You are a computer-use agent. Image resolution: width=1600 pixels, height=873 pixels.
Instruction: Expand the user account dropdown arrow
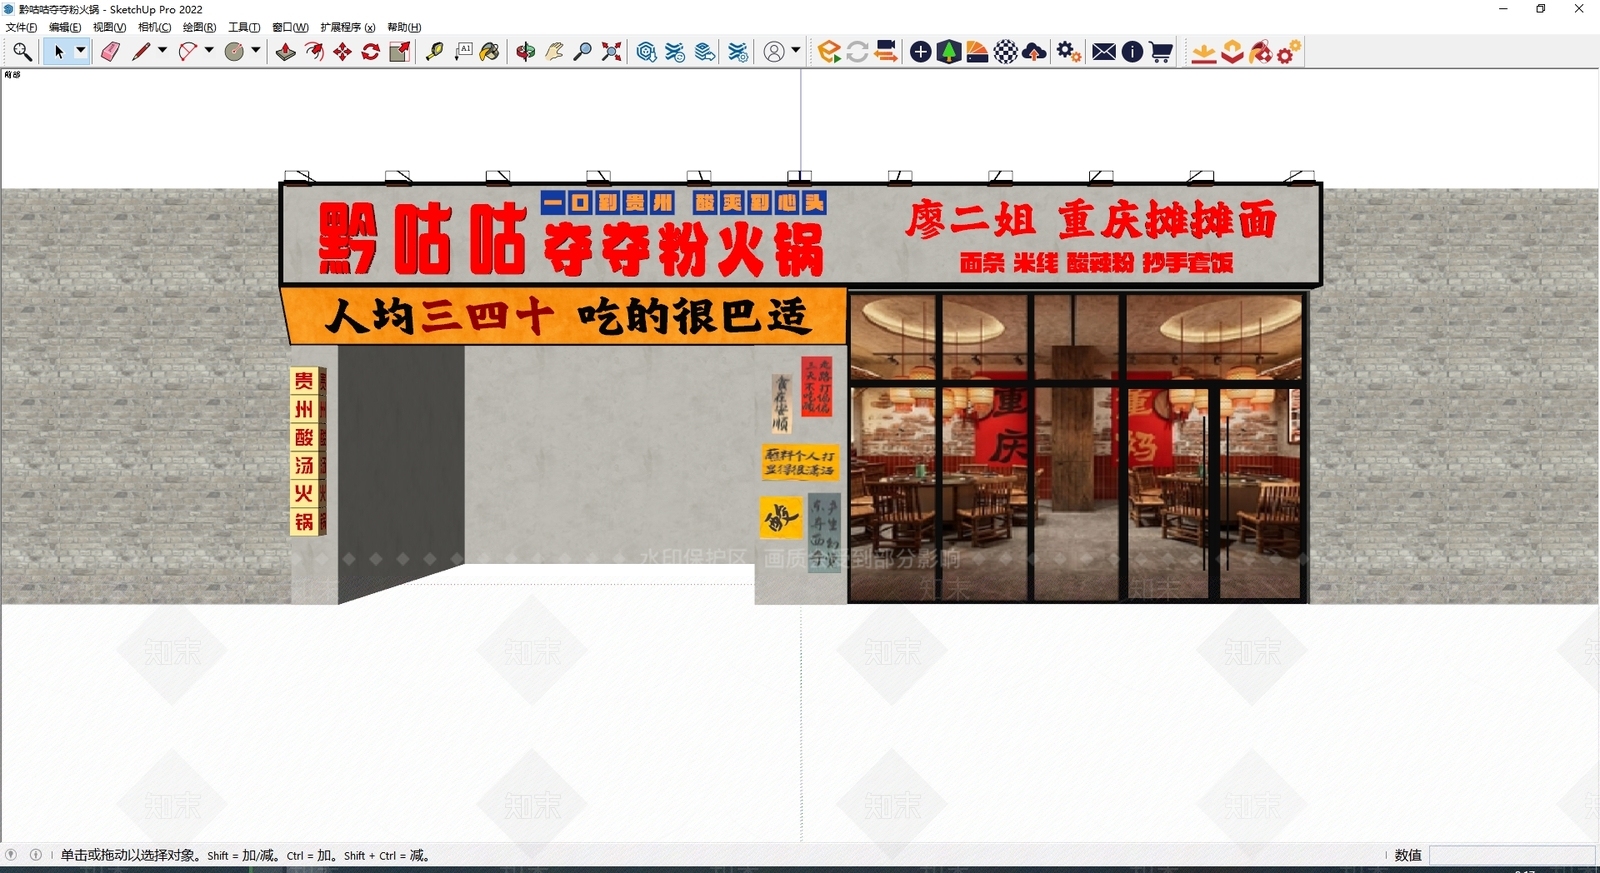click(x=796, y=51)
